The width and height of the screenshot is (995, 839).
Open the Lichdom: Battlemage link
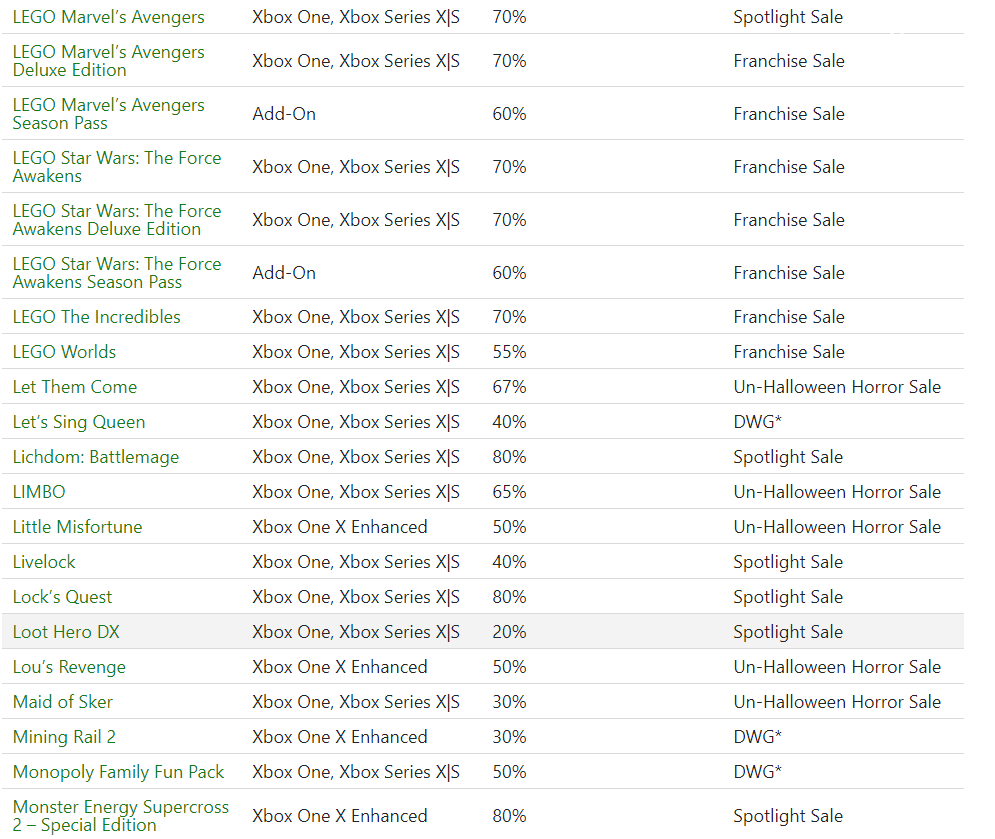pyautogui.click(x=96, y=457)
